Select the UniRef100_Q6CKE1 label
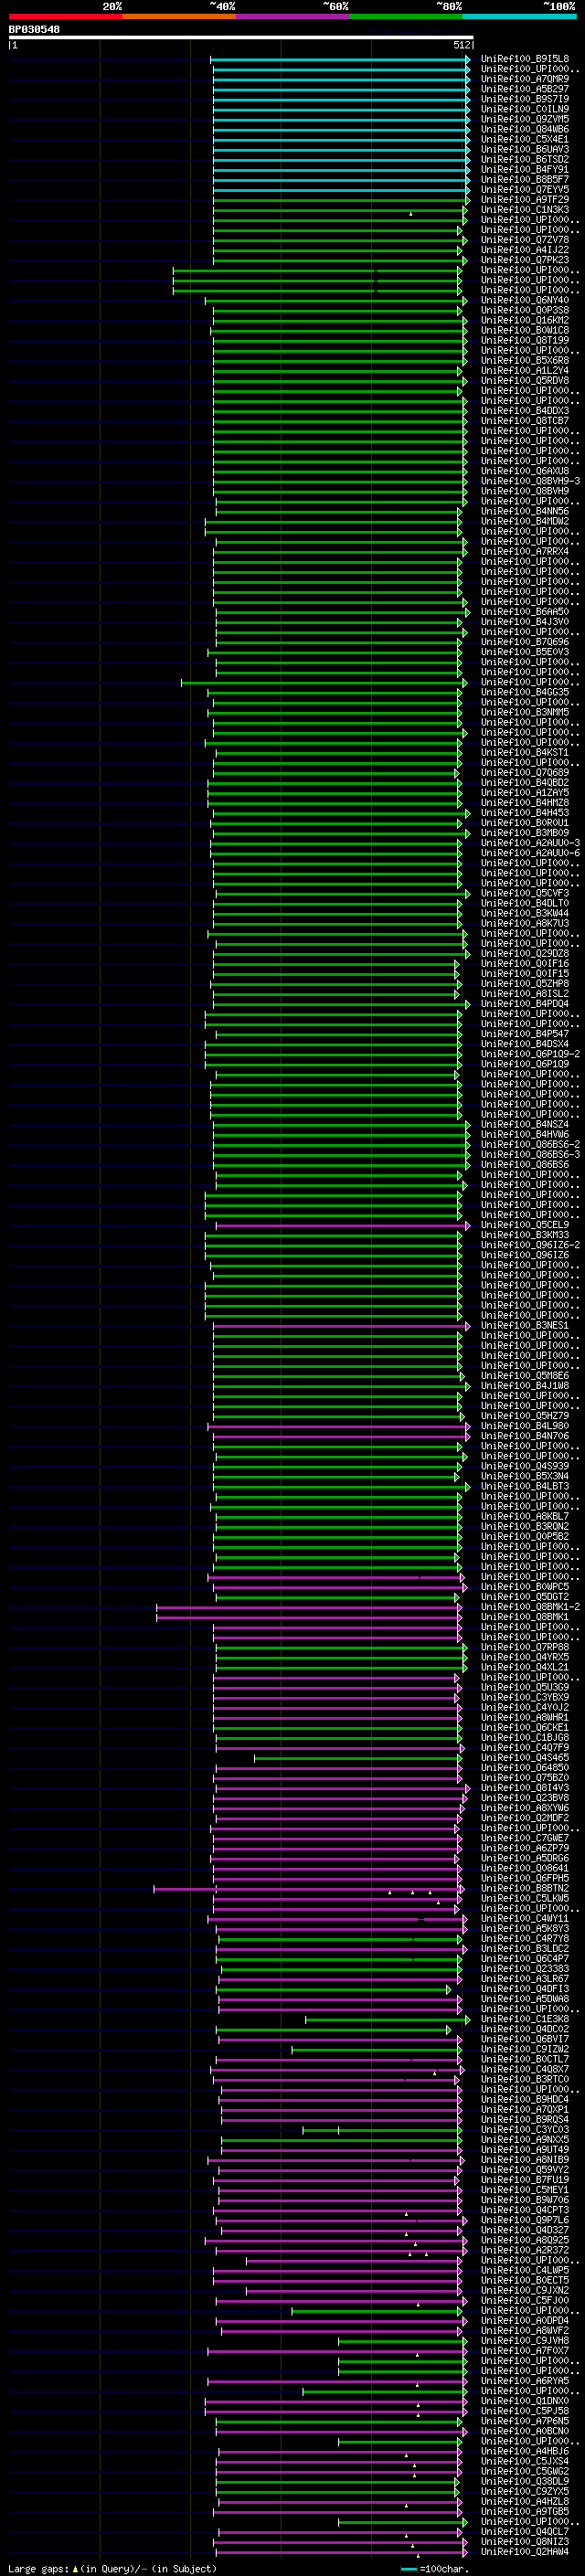585x2576 pixels. pos(525,1727)
